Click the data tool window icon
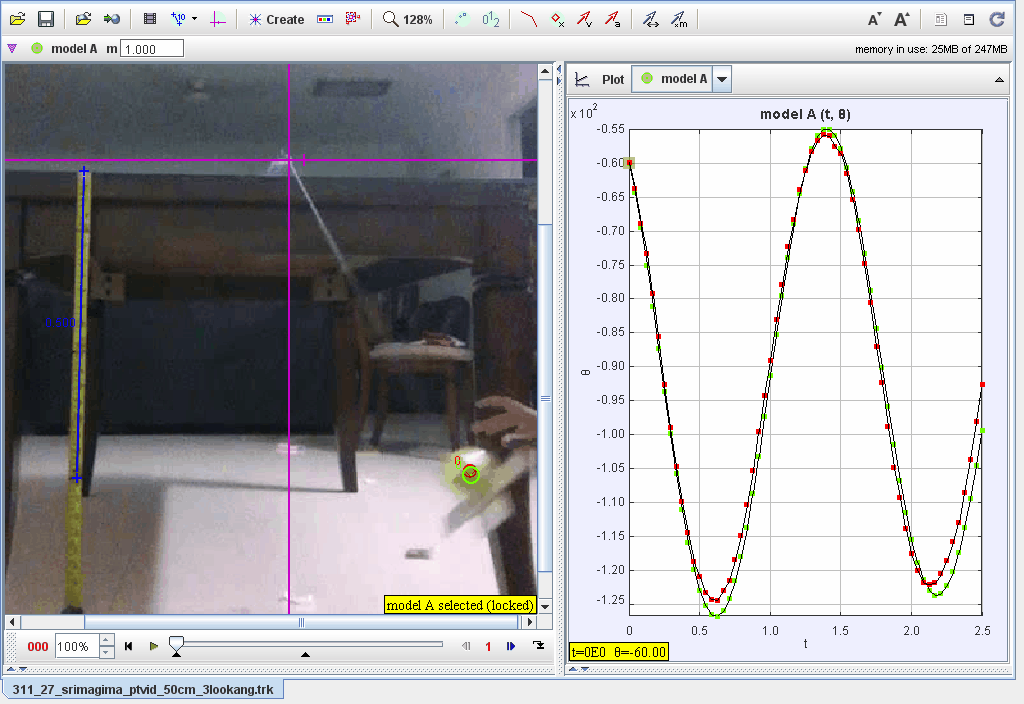The image size is (1024, 704). point(969,20)
